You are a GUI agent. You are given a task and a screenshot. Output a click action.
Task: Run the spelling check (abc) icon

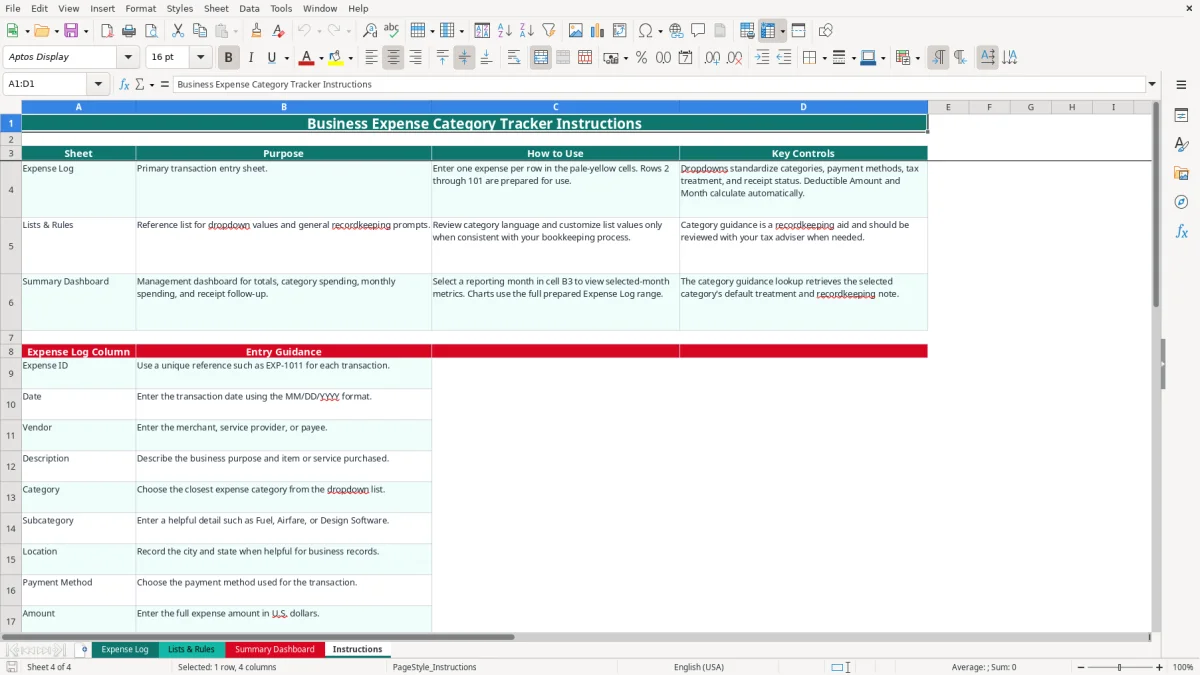click(x=392, y=31)
